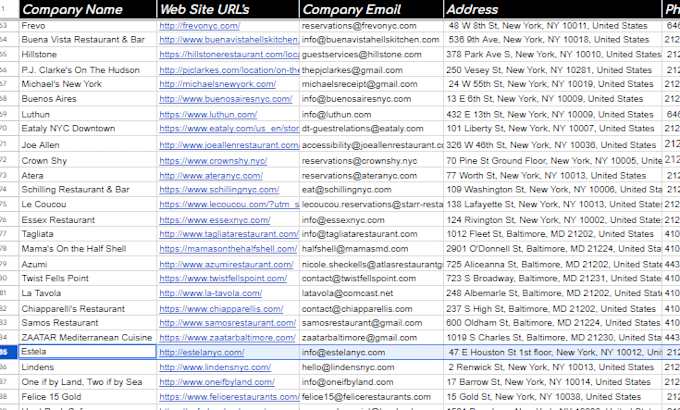Select the 1012 Fleet St Baltimore address cell
680x410 pixels.
(x=553, y=234)
